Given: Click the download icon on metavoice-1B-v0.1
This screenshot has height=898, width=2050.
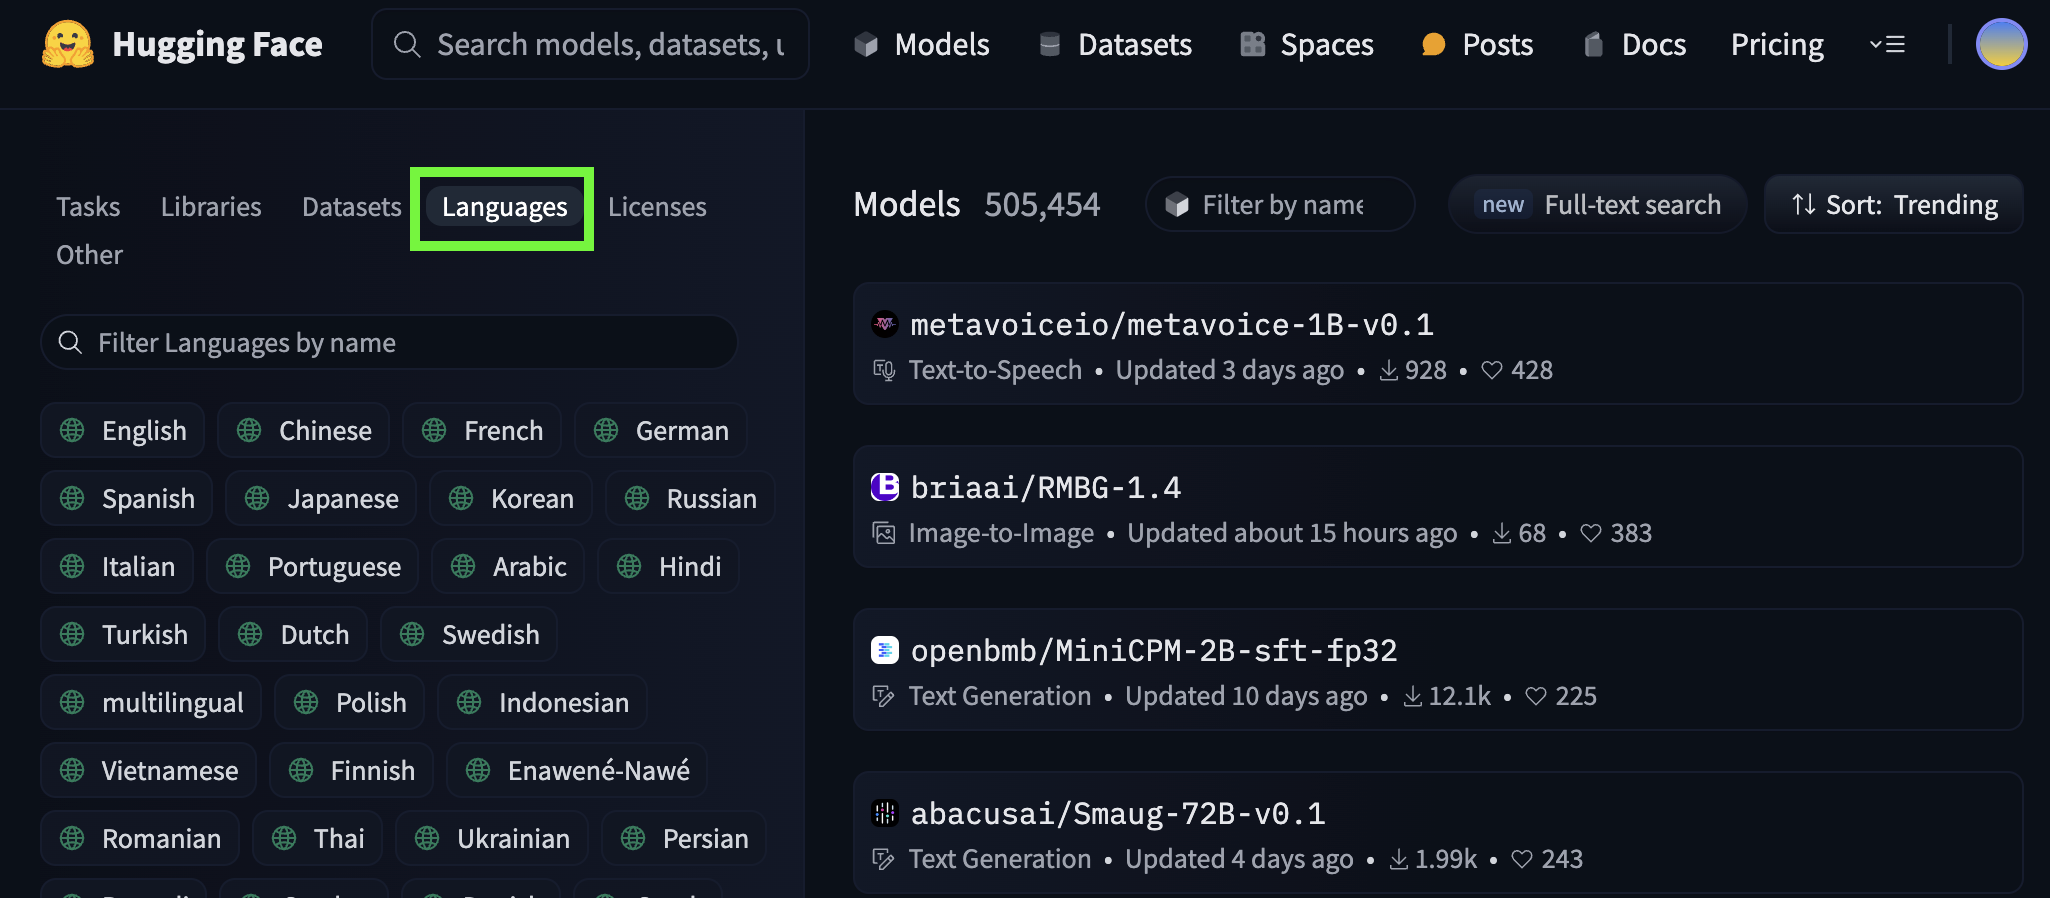Looking at the screenshot, I should pyautogui.click(x=1389, y=370).
